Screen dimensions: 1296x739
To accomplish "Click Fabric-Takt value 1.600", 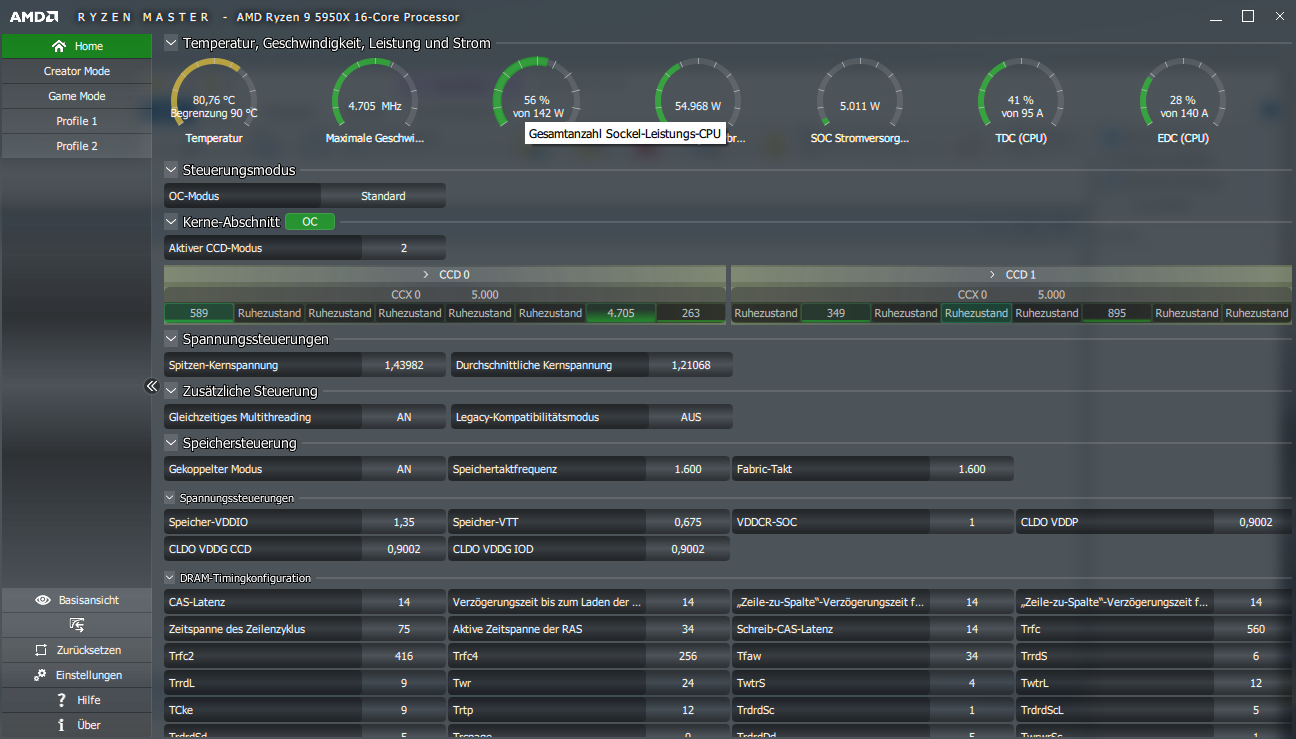I will [x=972, y=469].
